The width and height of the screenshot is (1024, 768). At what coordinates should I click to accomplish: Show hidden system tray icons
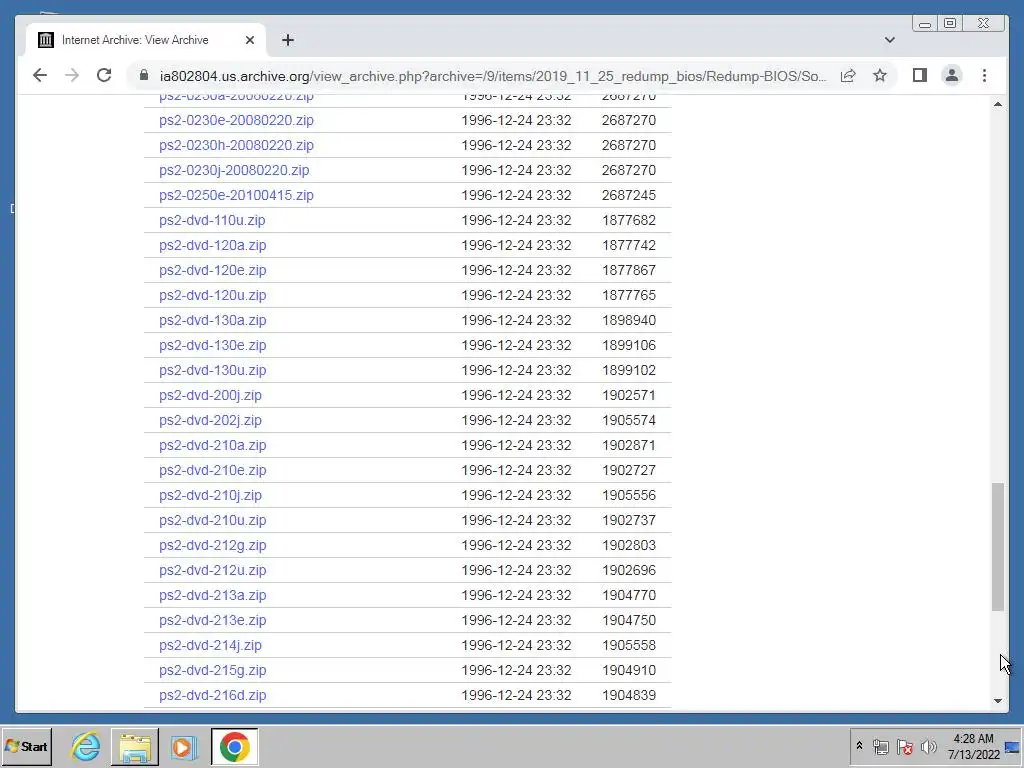point(859,746)
